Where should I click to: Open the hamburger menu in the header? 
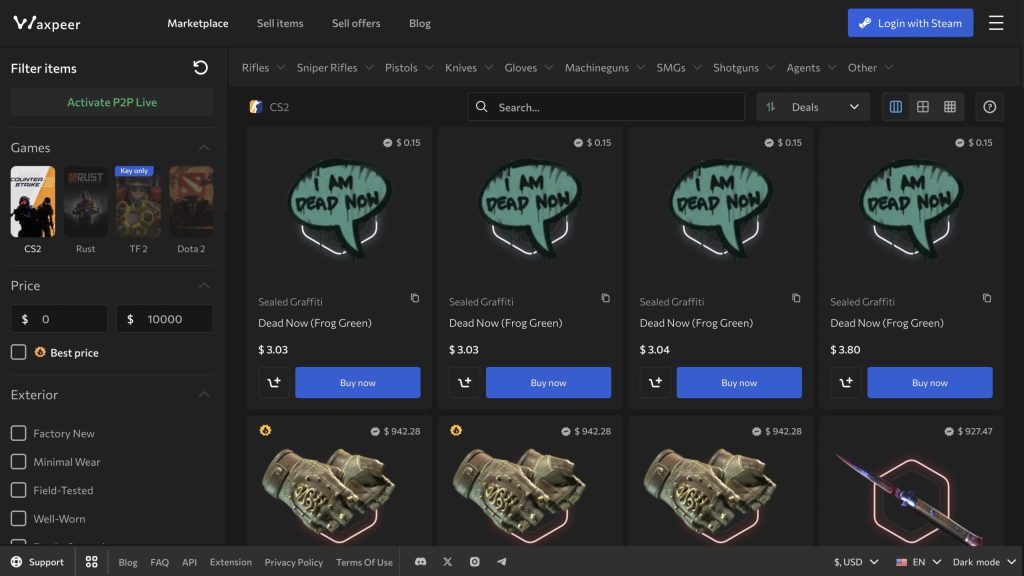point(996,23)
